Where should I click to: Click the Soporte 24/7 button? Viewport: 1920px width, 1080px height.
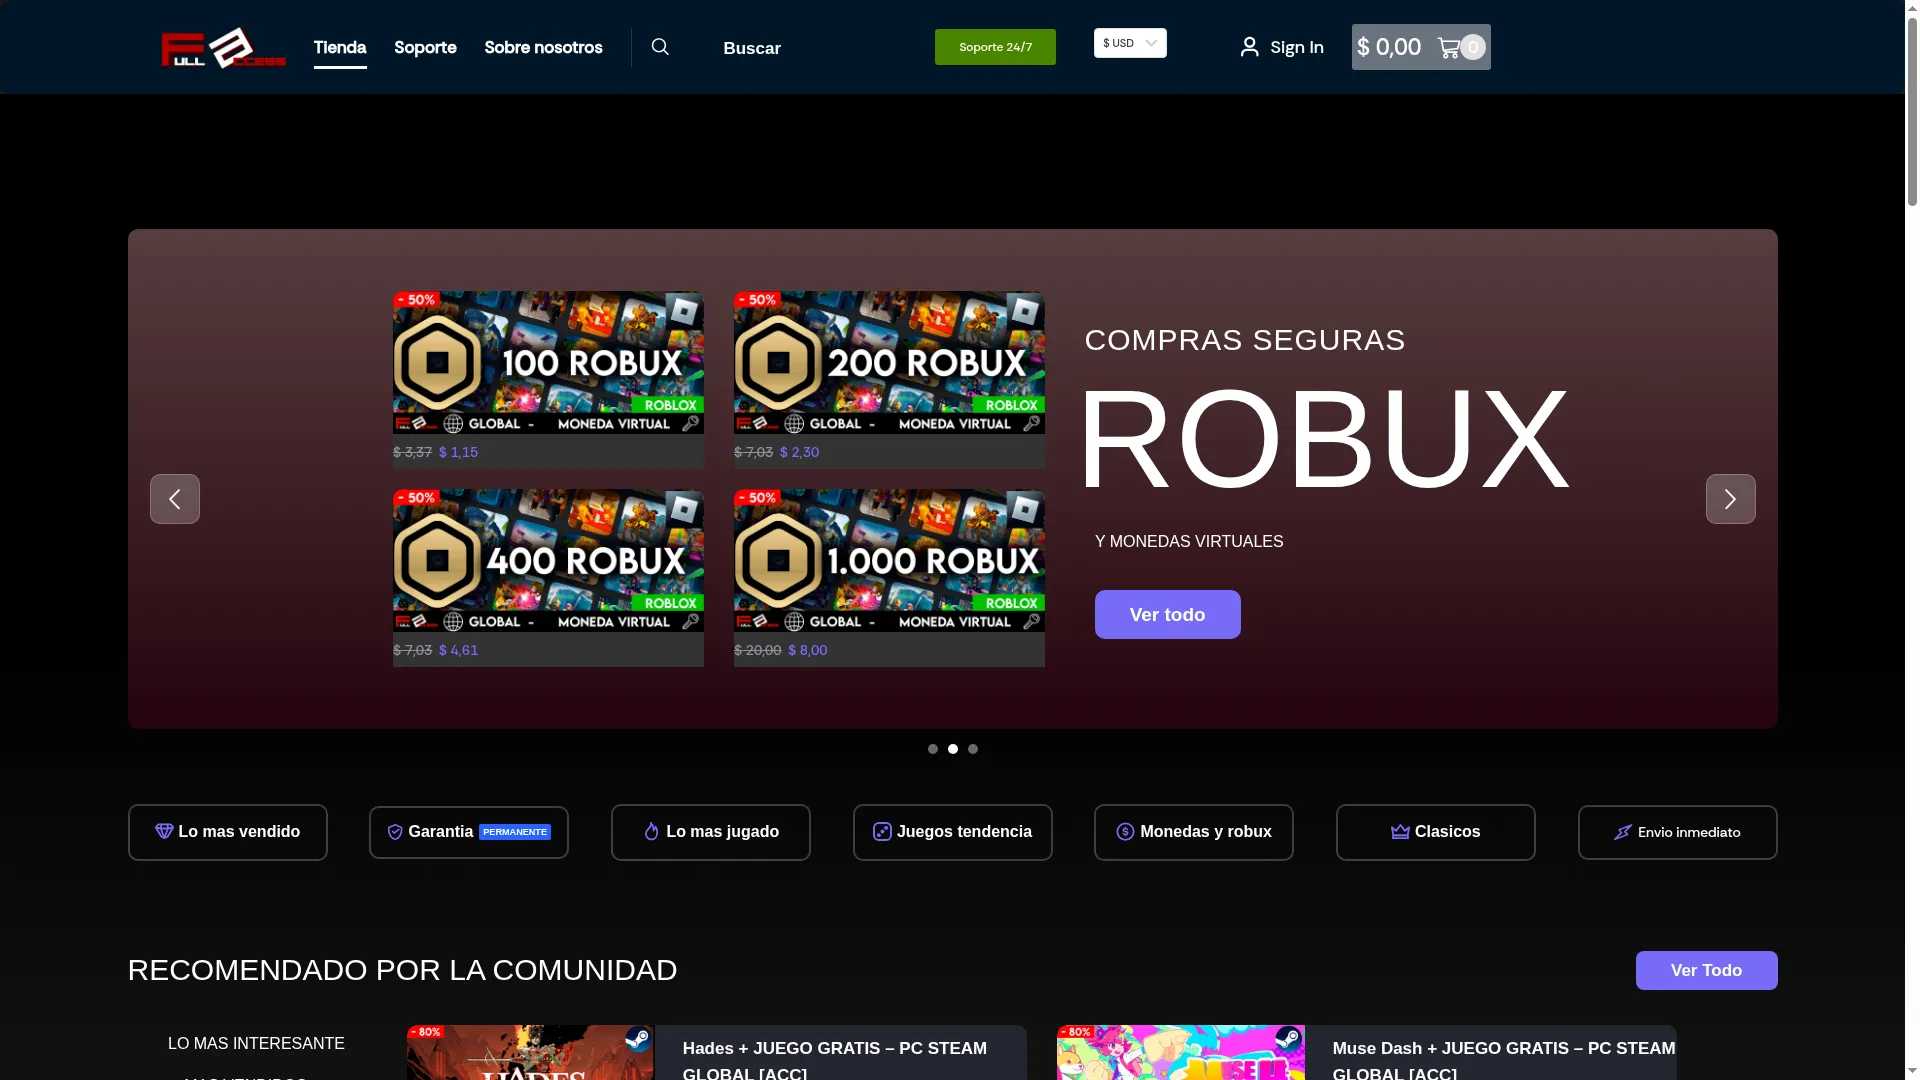tap(995, 47)
